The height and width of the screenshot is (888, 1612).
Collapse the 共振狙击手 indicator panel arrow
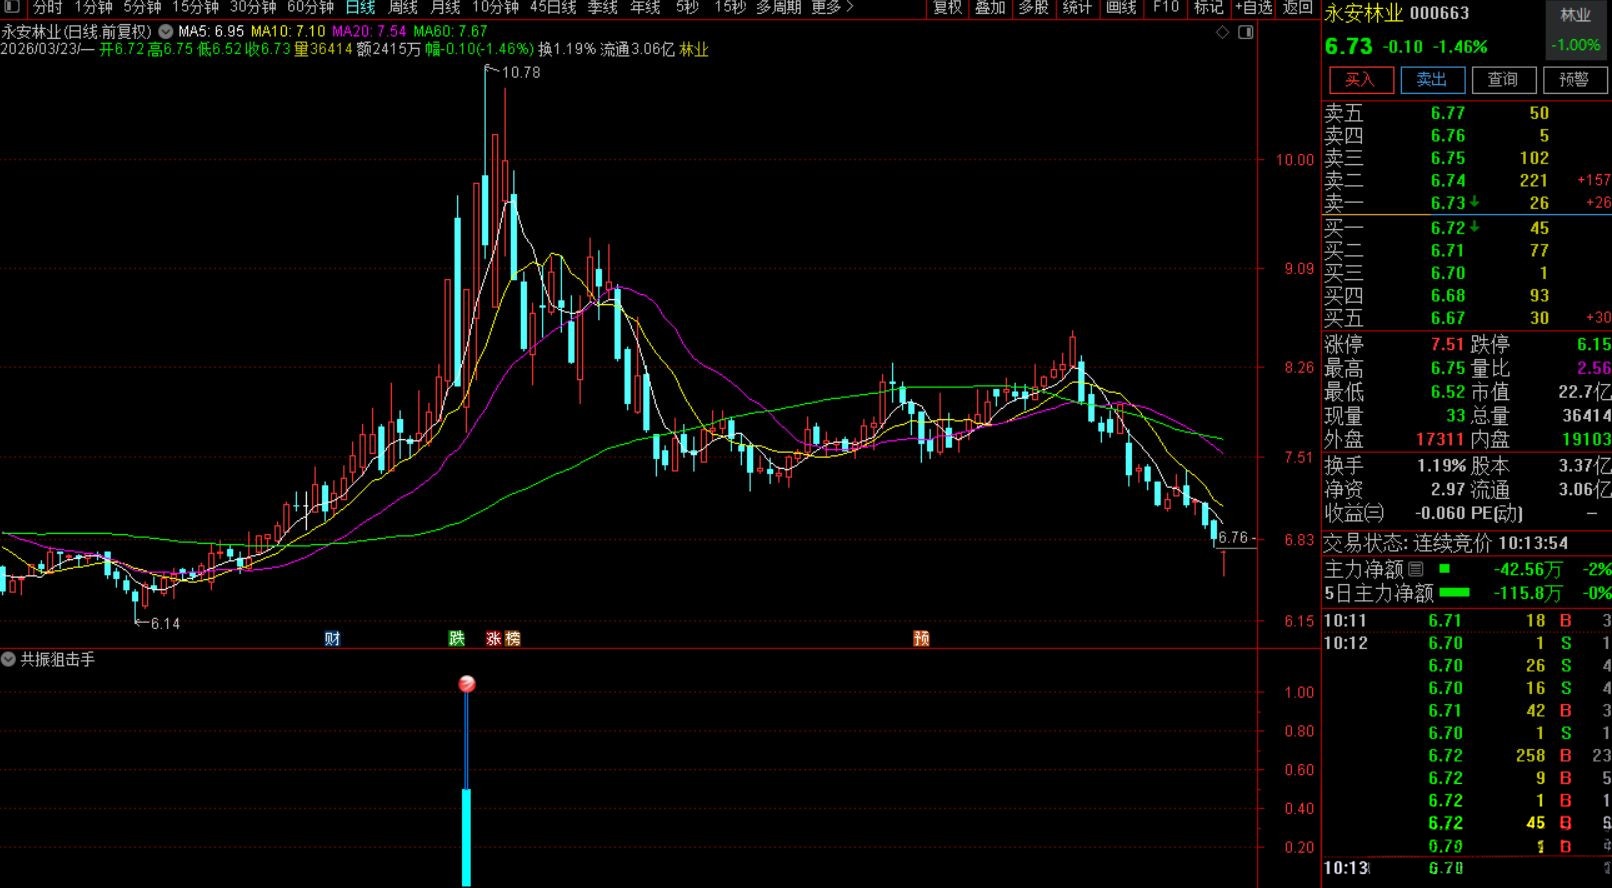pos(9,659)
